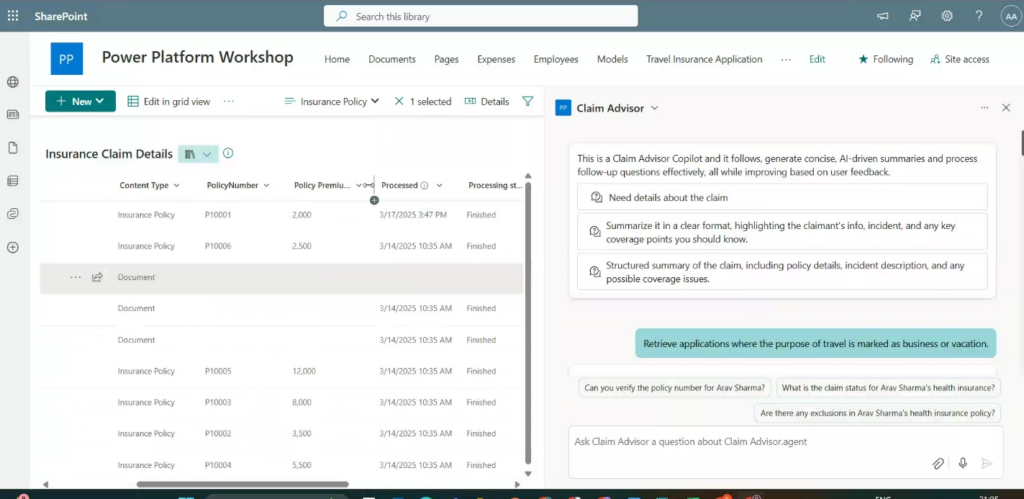Click the microphone icon in chat box
Viewport: 1024px width, 499px height.
point(962,463)
